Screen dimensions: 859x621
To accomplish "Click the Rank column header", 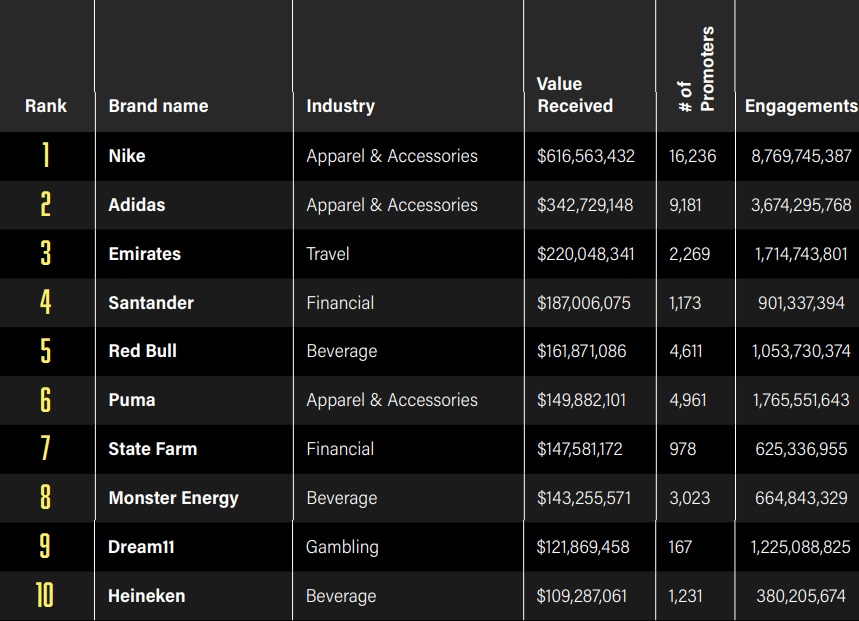I will click(46, 106).
